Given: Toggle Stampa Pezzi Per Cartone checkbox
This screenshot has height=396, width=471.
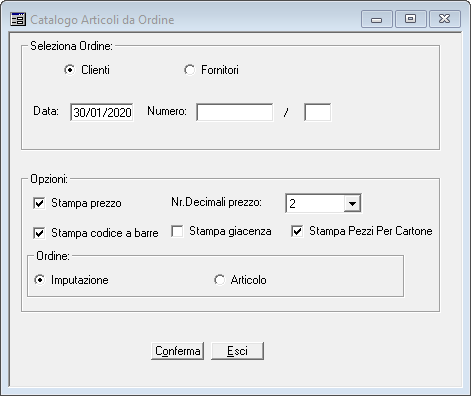Looking at the screenshot, I should 297,231.
